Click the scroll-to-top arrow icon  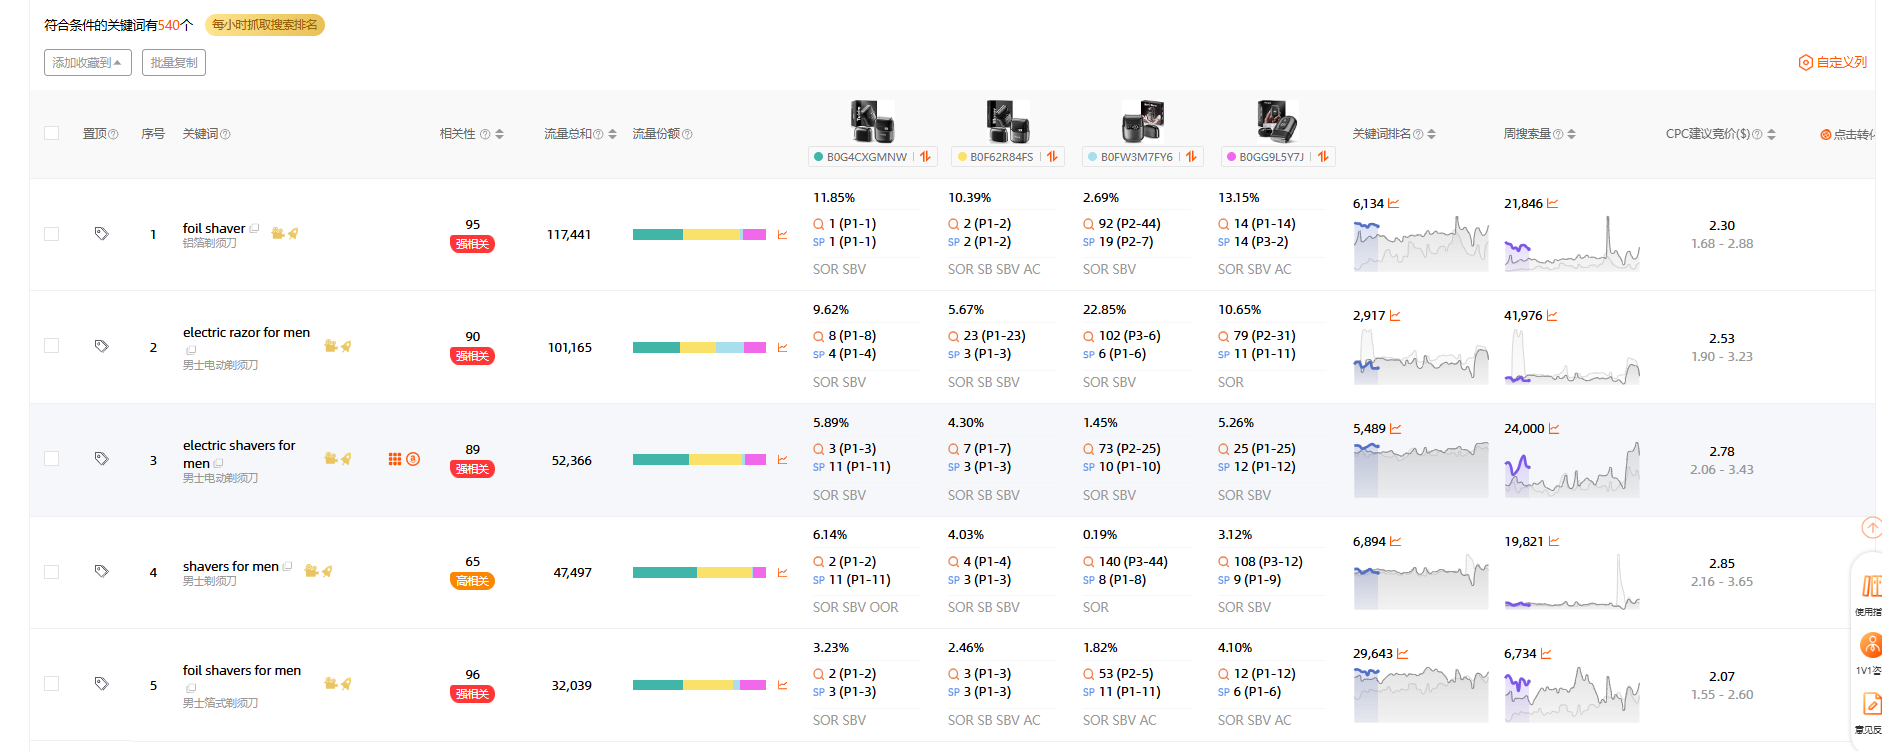[x=1871, y=527]
